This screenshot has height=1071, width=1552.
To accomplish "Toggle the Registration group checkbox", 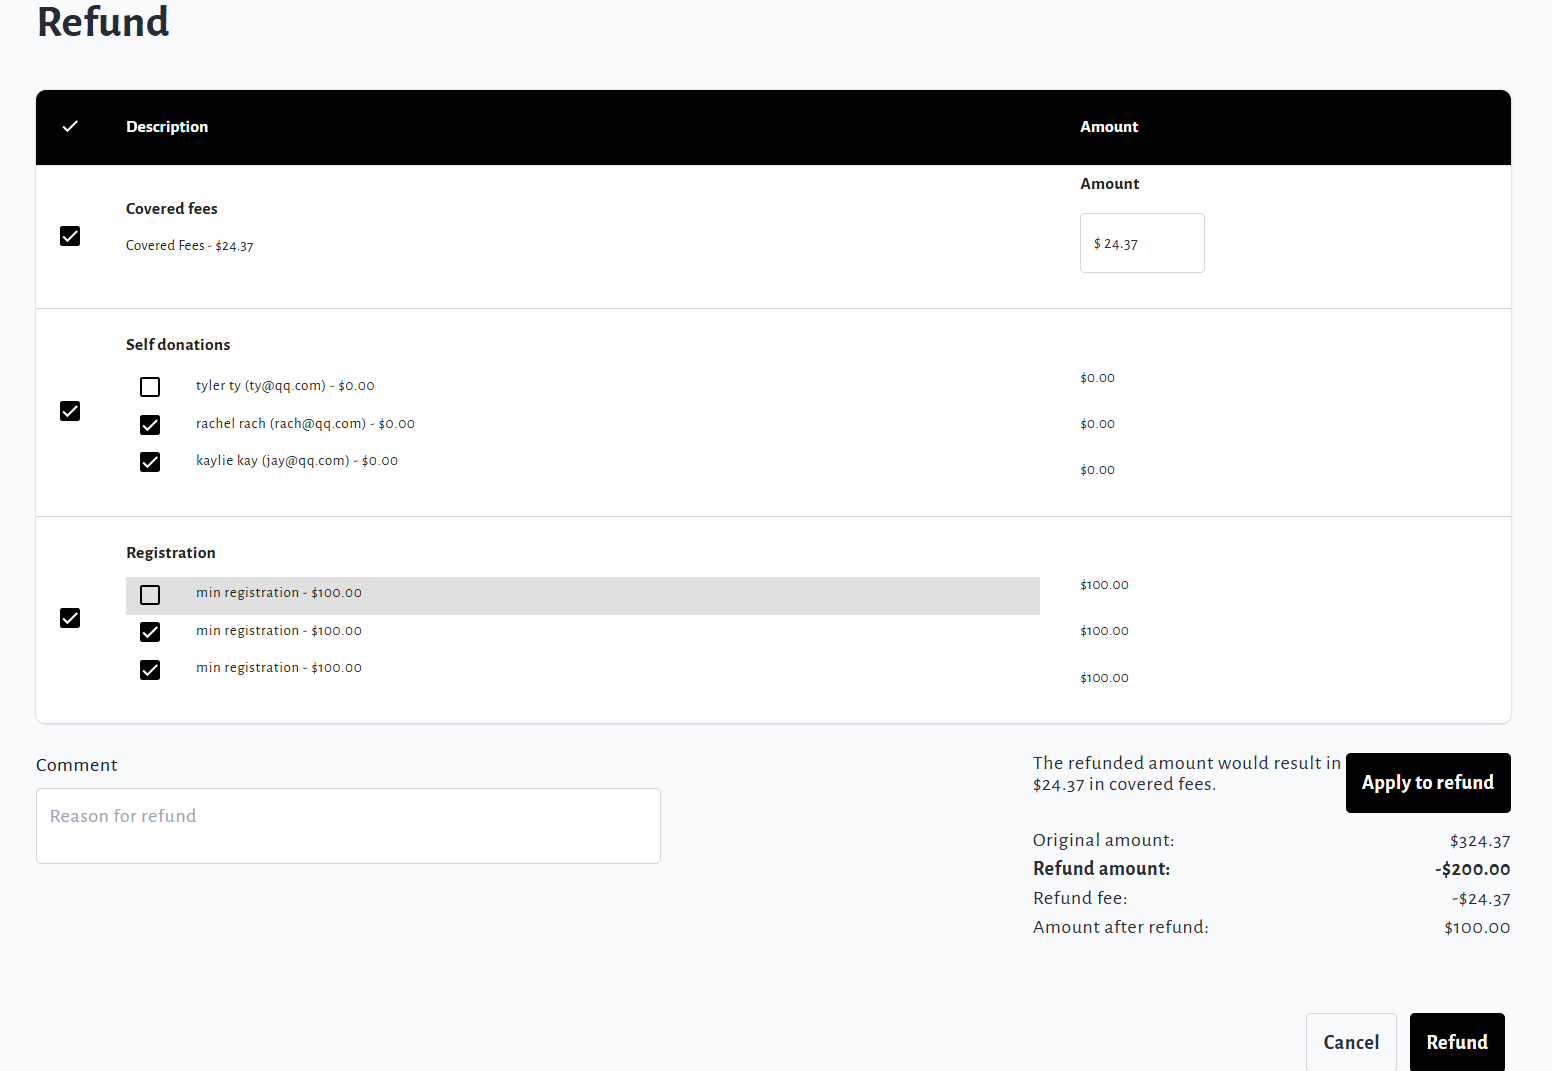I will click(70, 618).
